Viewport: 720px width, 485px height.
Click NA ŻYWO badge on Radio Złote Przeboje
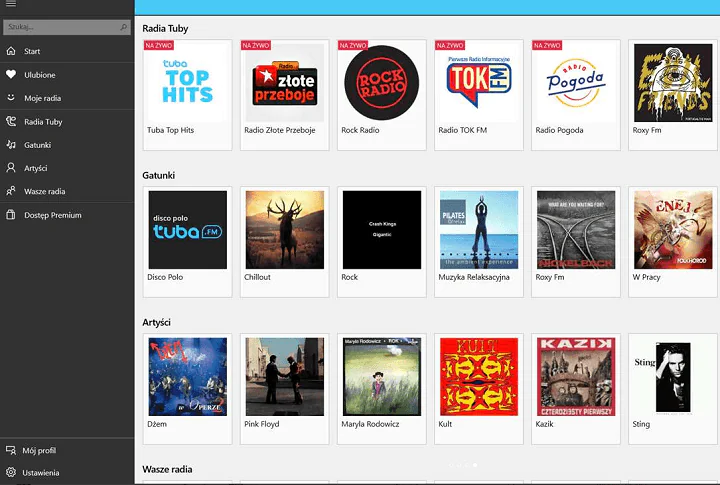(x=256, y=45)
